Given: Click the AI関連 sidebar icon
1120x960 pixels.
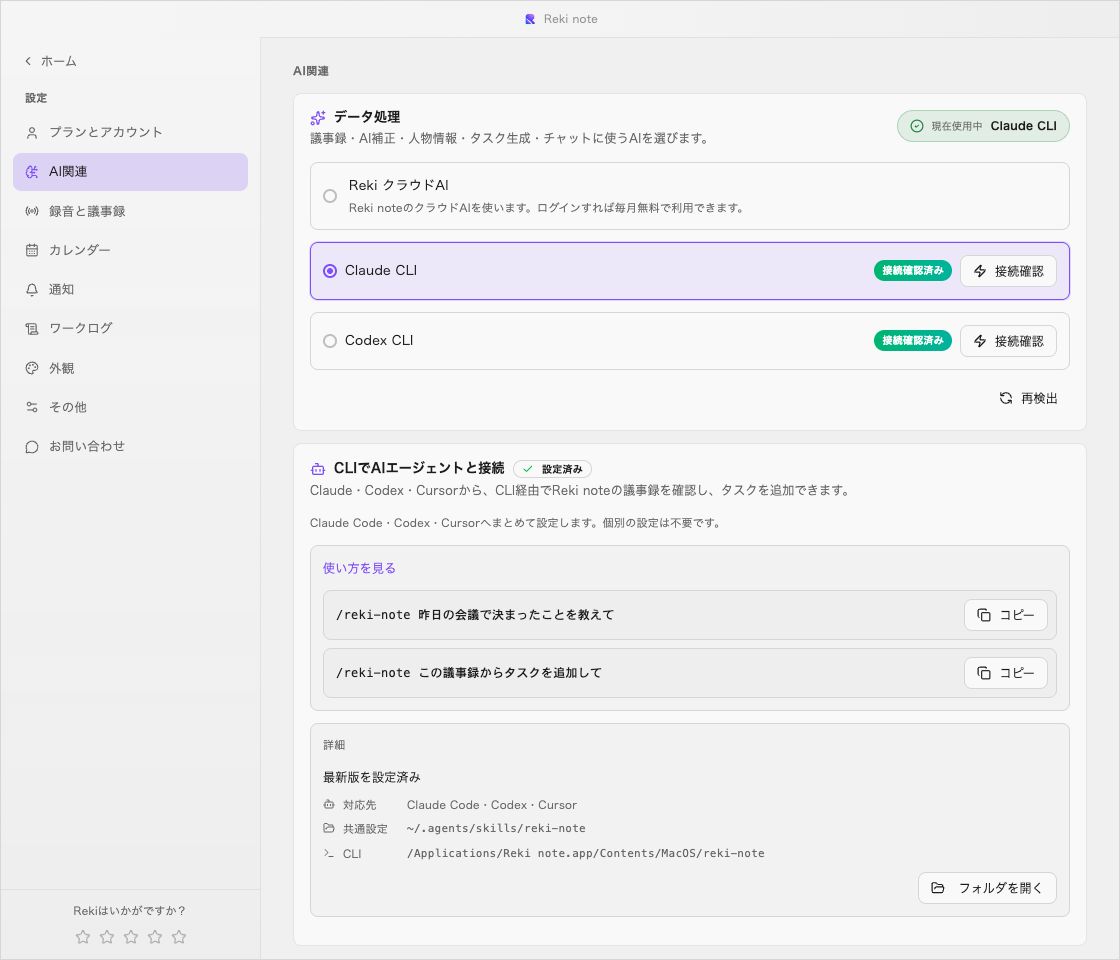Looking at the screenshot, I should pyautogui.click(x=31, y=172).
